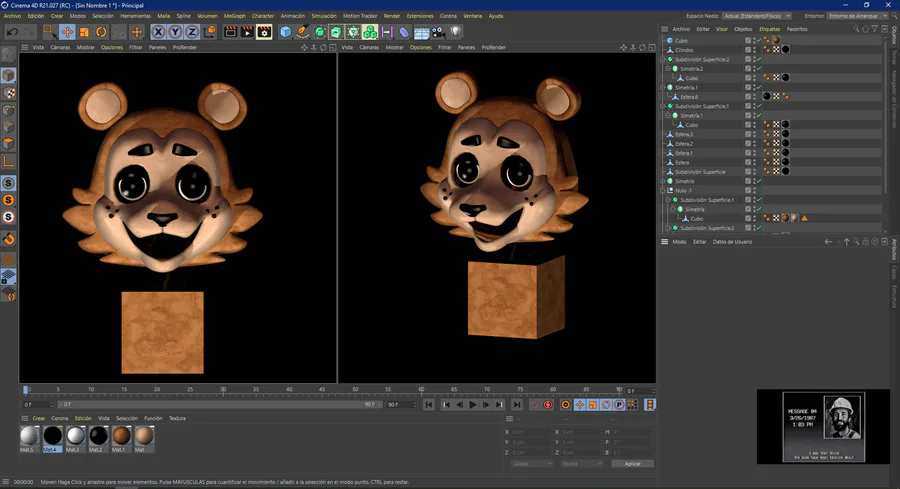This screenshot has width=900, height=489.
Task: Toggle enable checkmark for Simetría.1 object
Action: [x=759, y=87]
